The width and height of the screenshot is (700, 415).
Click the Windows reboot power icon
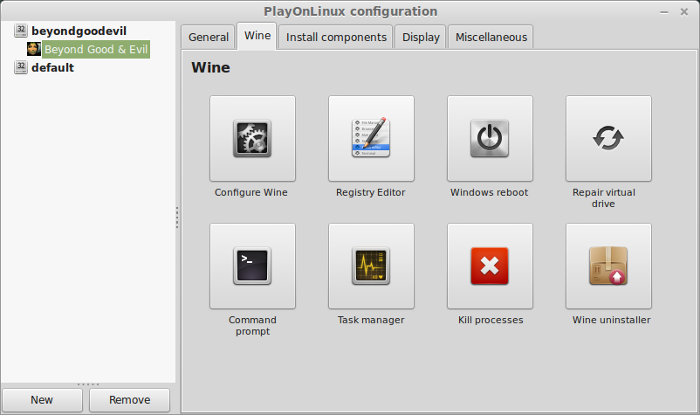pyautogui.click(x=490, y=138)
